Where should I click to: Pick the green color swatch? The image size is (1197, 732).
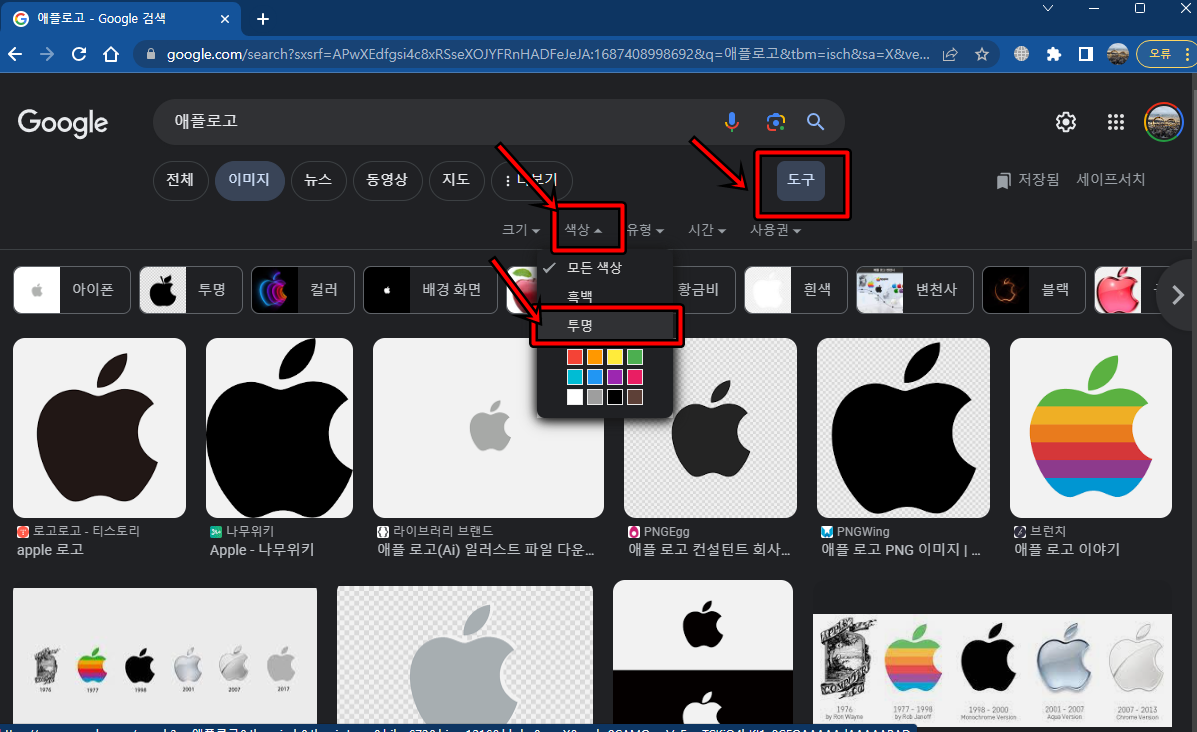(x=634, y=357)
